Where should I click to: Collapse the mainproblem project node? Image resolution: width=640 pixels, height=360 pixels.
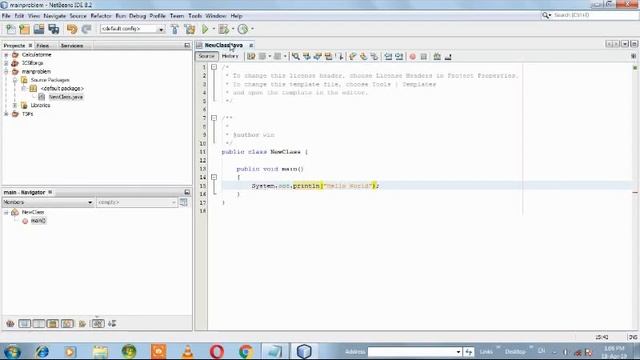pos(6,71)
